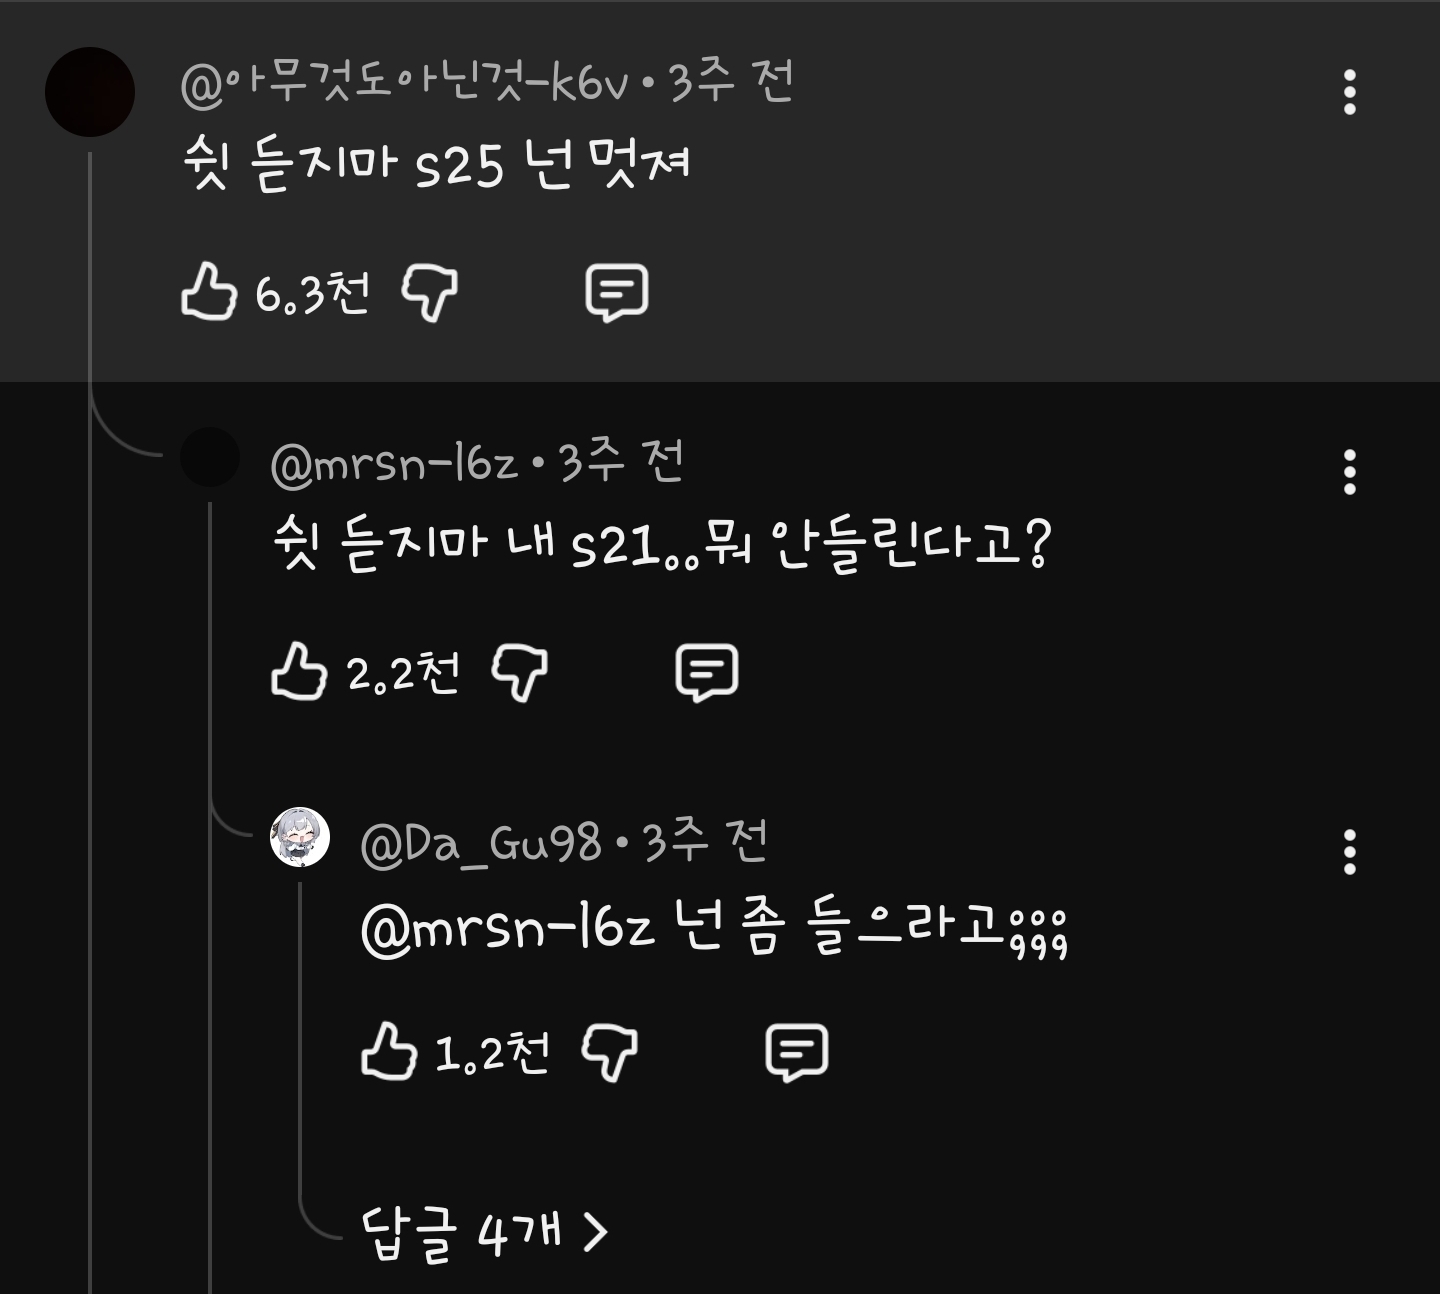The width and height of the screenshot is (1440, 1294).
Task: Reply to the top s25 comment
Action: [616, 292]
